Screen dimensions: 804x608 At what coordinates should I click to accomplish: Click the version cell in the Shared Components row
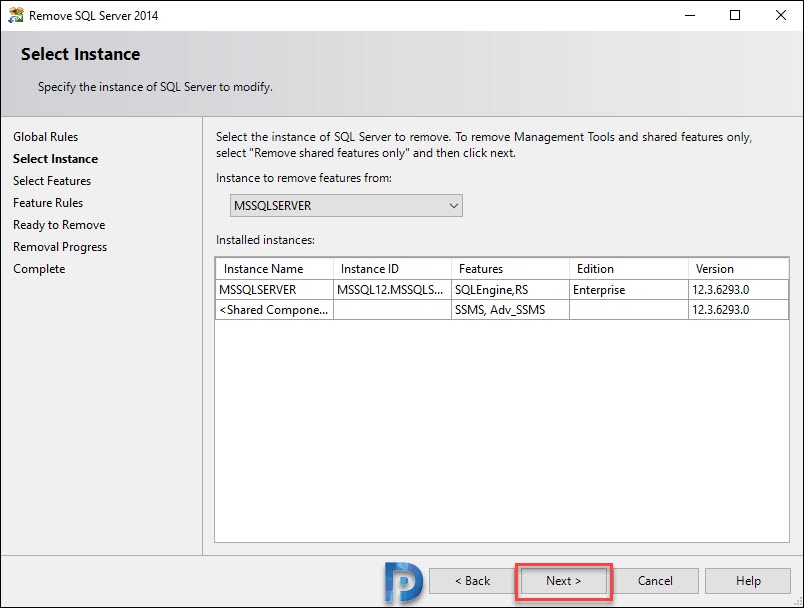[x=739, y=310]
